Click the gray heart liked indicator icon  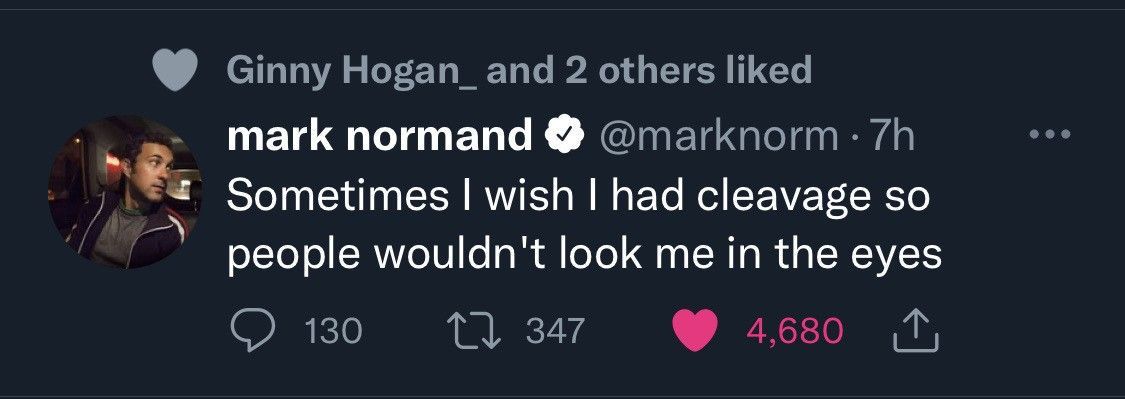[176, 70]
